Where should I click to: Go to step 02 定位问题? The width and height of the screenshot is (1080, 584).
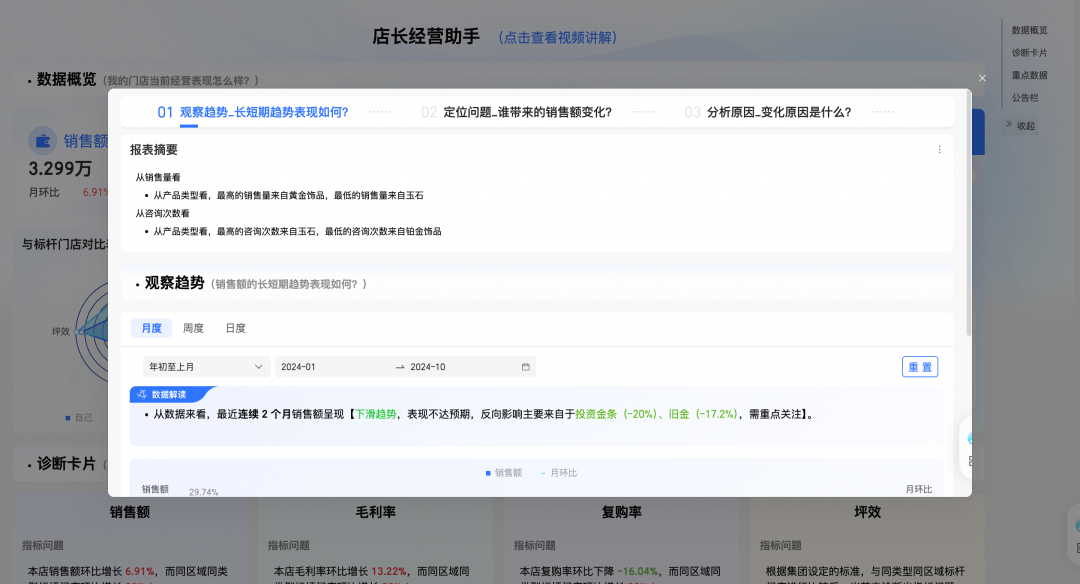click(x=517, y=112)
